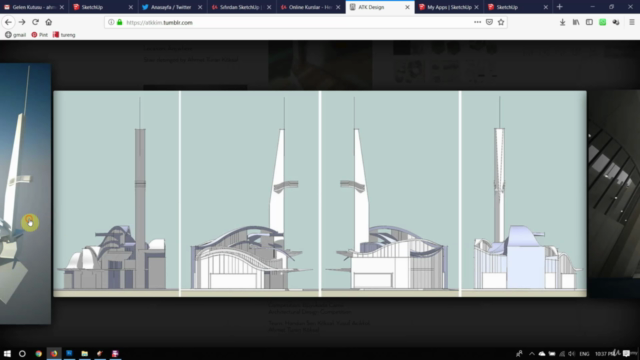Open the Library bookmarks and history
The image size is (640, 360).
tap(576, 22)
